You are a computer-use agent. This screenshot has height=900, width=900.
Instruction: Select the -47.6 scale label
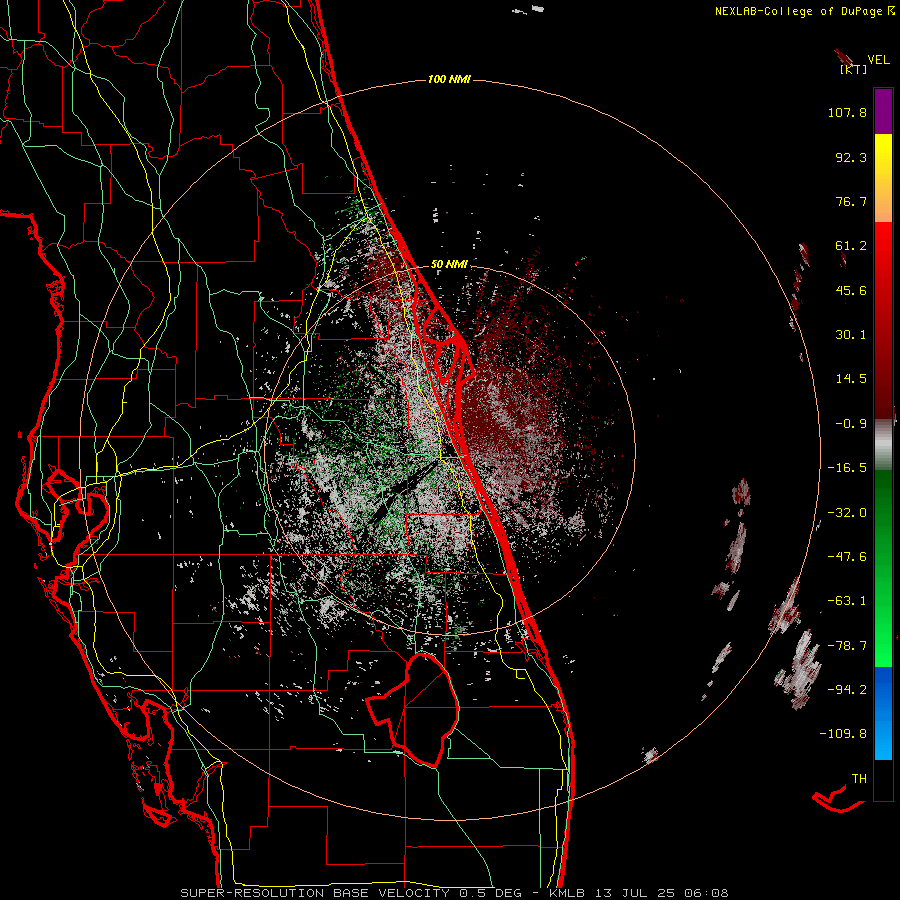[x=847, y=557]
